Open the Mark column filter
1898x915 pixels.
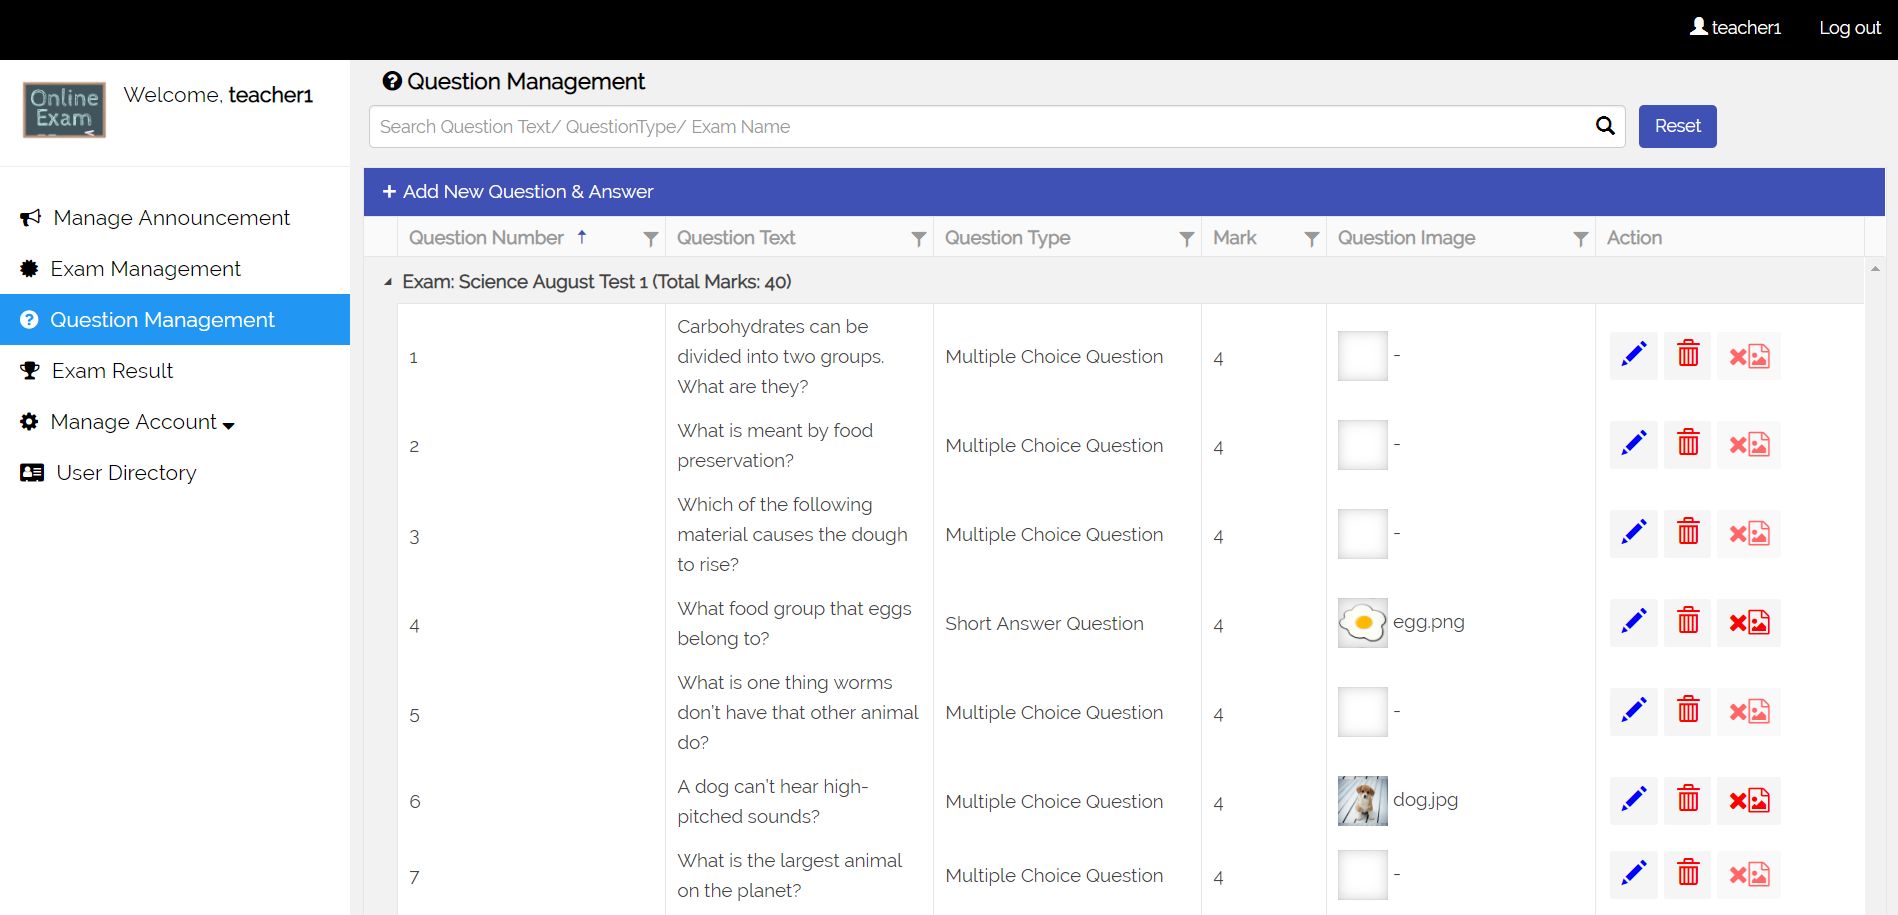point(1311,239)
